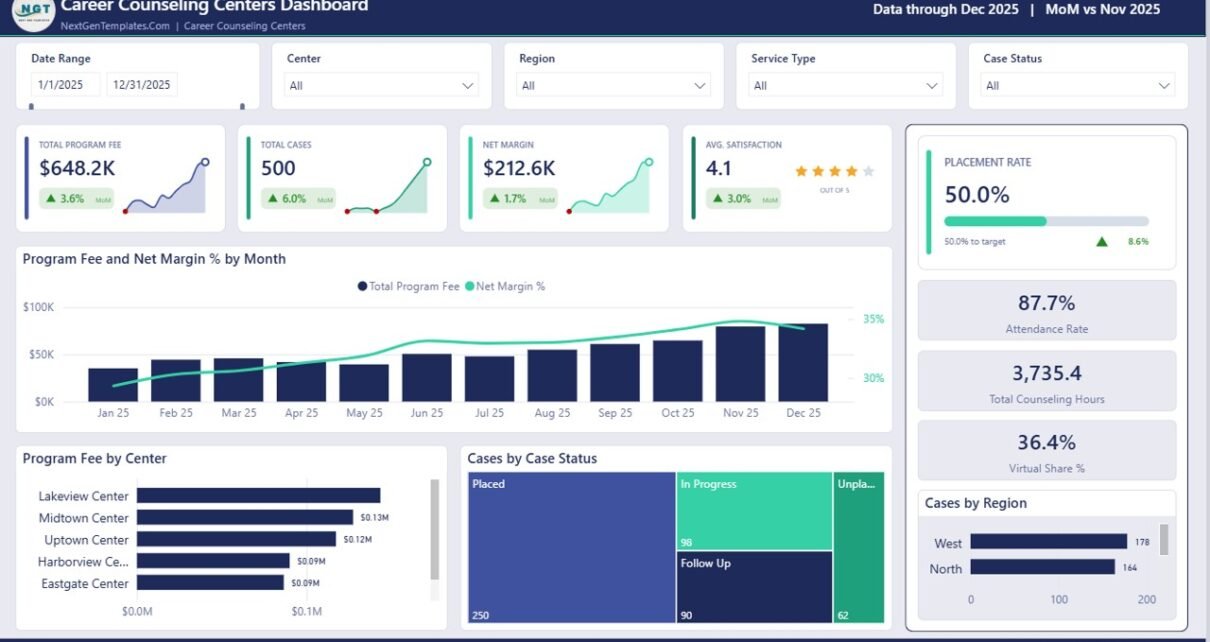The image size is (1210, 642).
Task: Select the Placed treemap tile
Action: click(x=572, y=548)
